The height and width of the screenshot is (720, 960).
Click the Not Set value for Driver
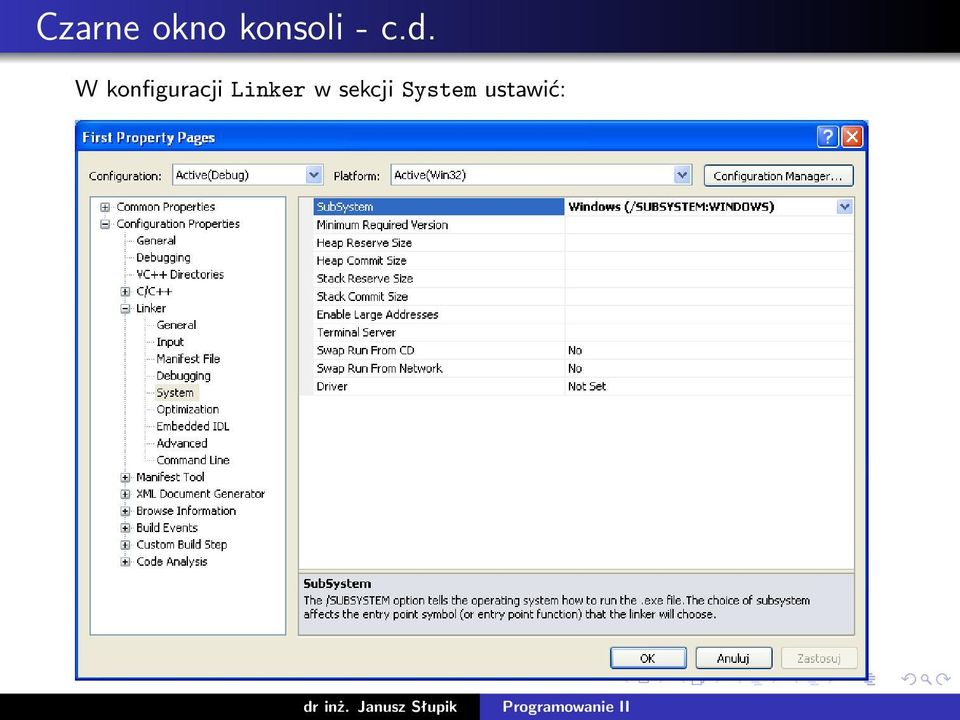coord(587,386)
